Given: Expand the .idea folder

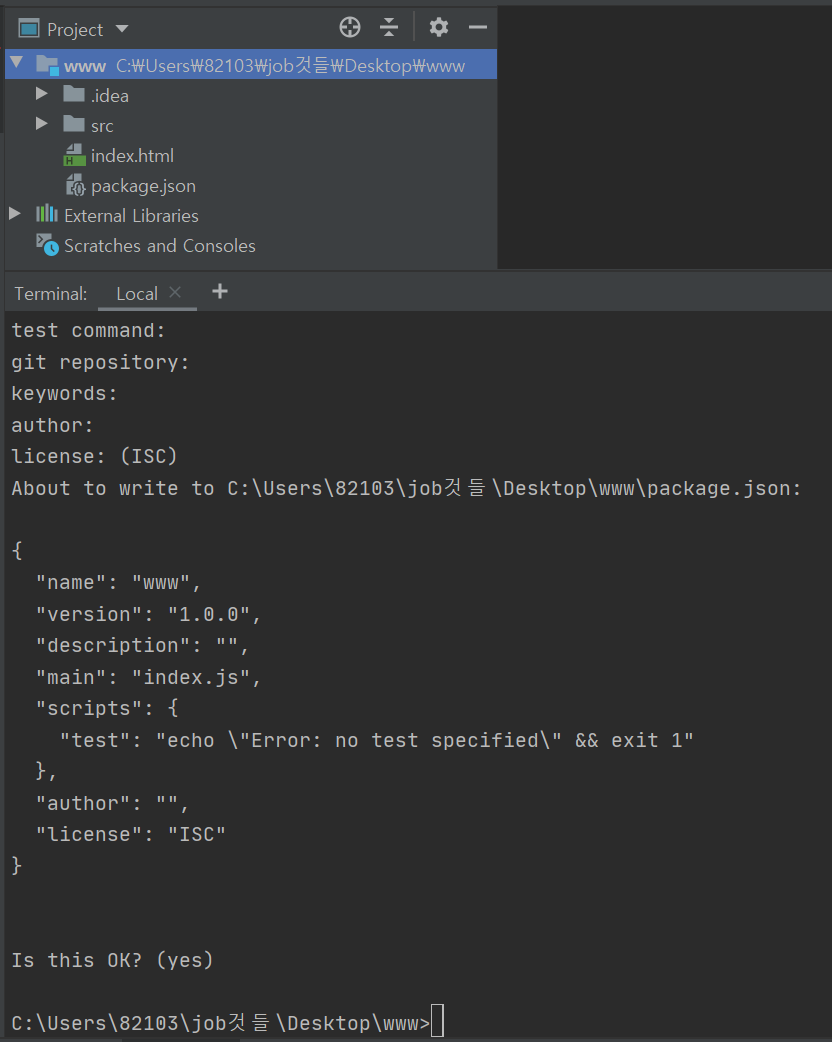Looking at the screenshot, I should tap(41, 94).
